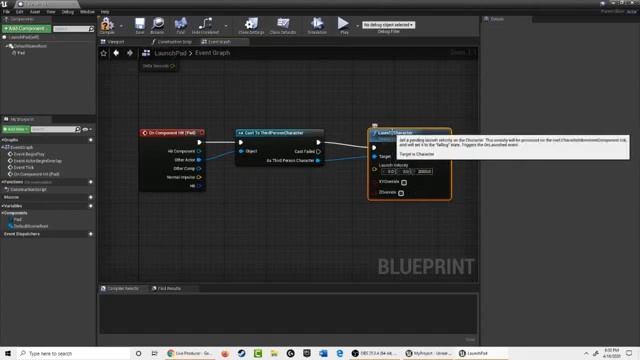Toggle the eye view options in My Blueprint
Image resolution: width=640 pixels, height=360 pixels.
[85, 129]
